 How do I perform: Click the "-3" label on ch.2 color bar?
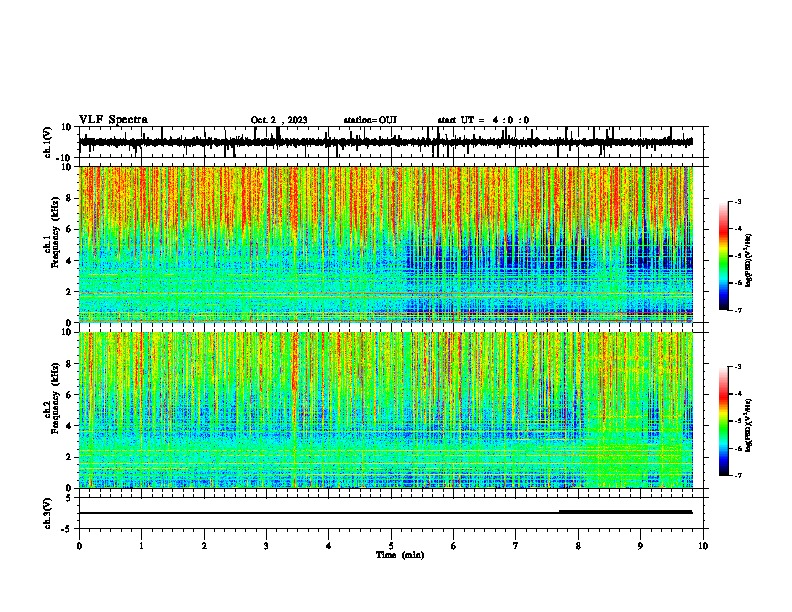pyautogui.click(x=738, y=367)
